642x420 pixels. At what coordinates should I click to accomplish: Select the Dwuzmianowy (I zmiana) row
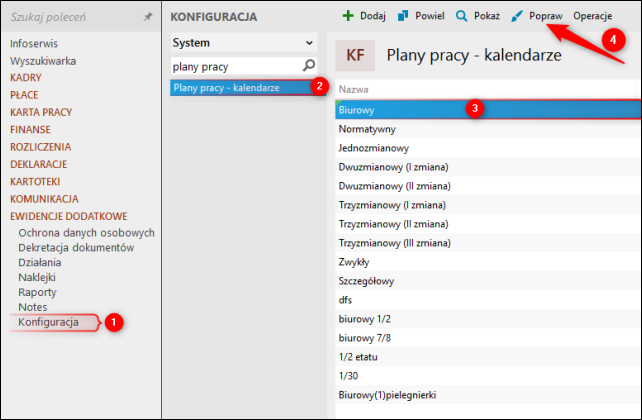point(488,167)
